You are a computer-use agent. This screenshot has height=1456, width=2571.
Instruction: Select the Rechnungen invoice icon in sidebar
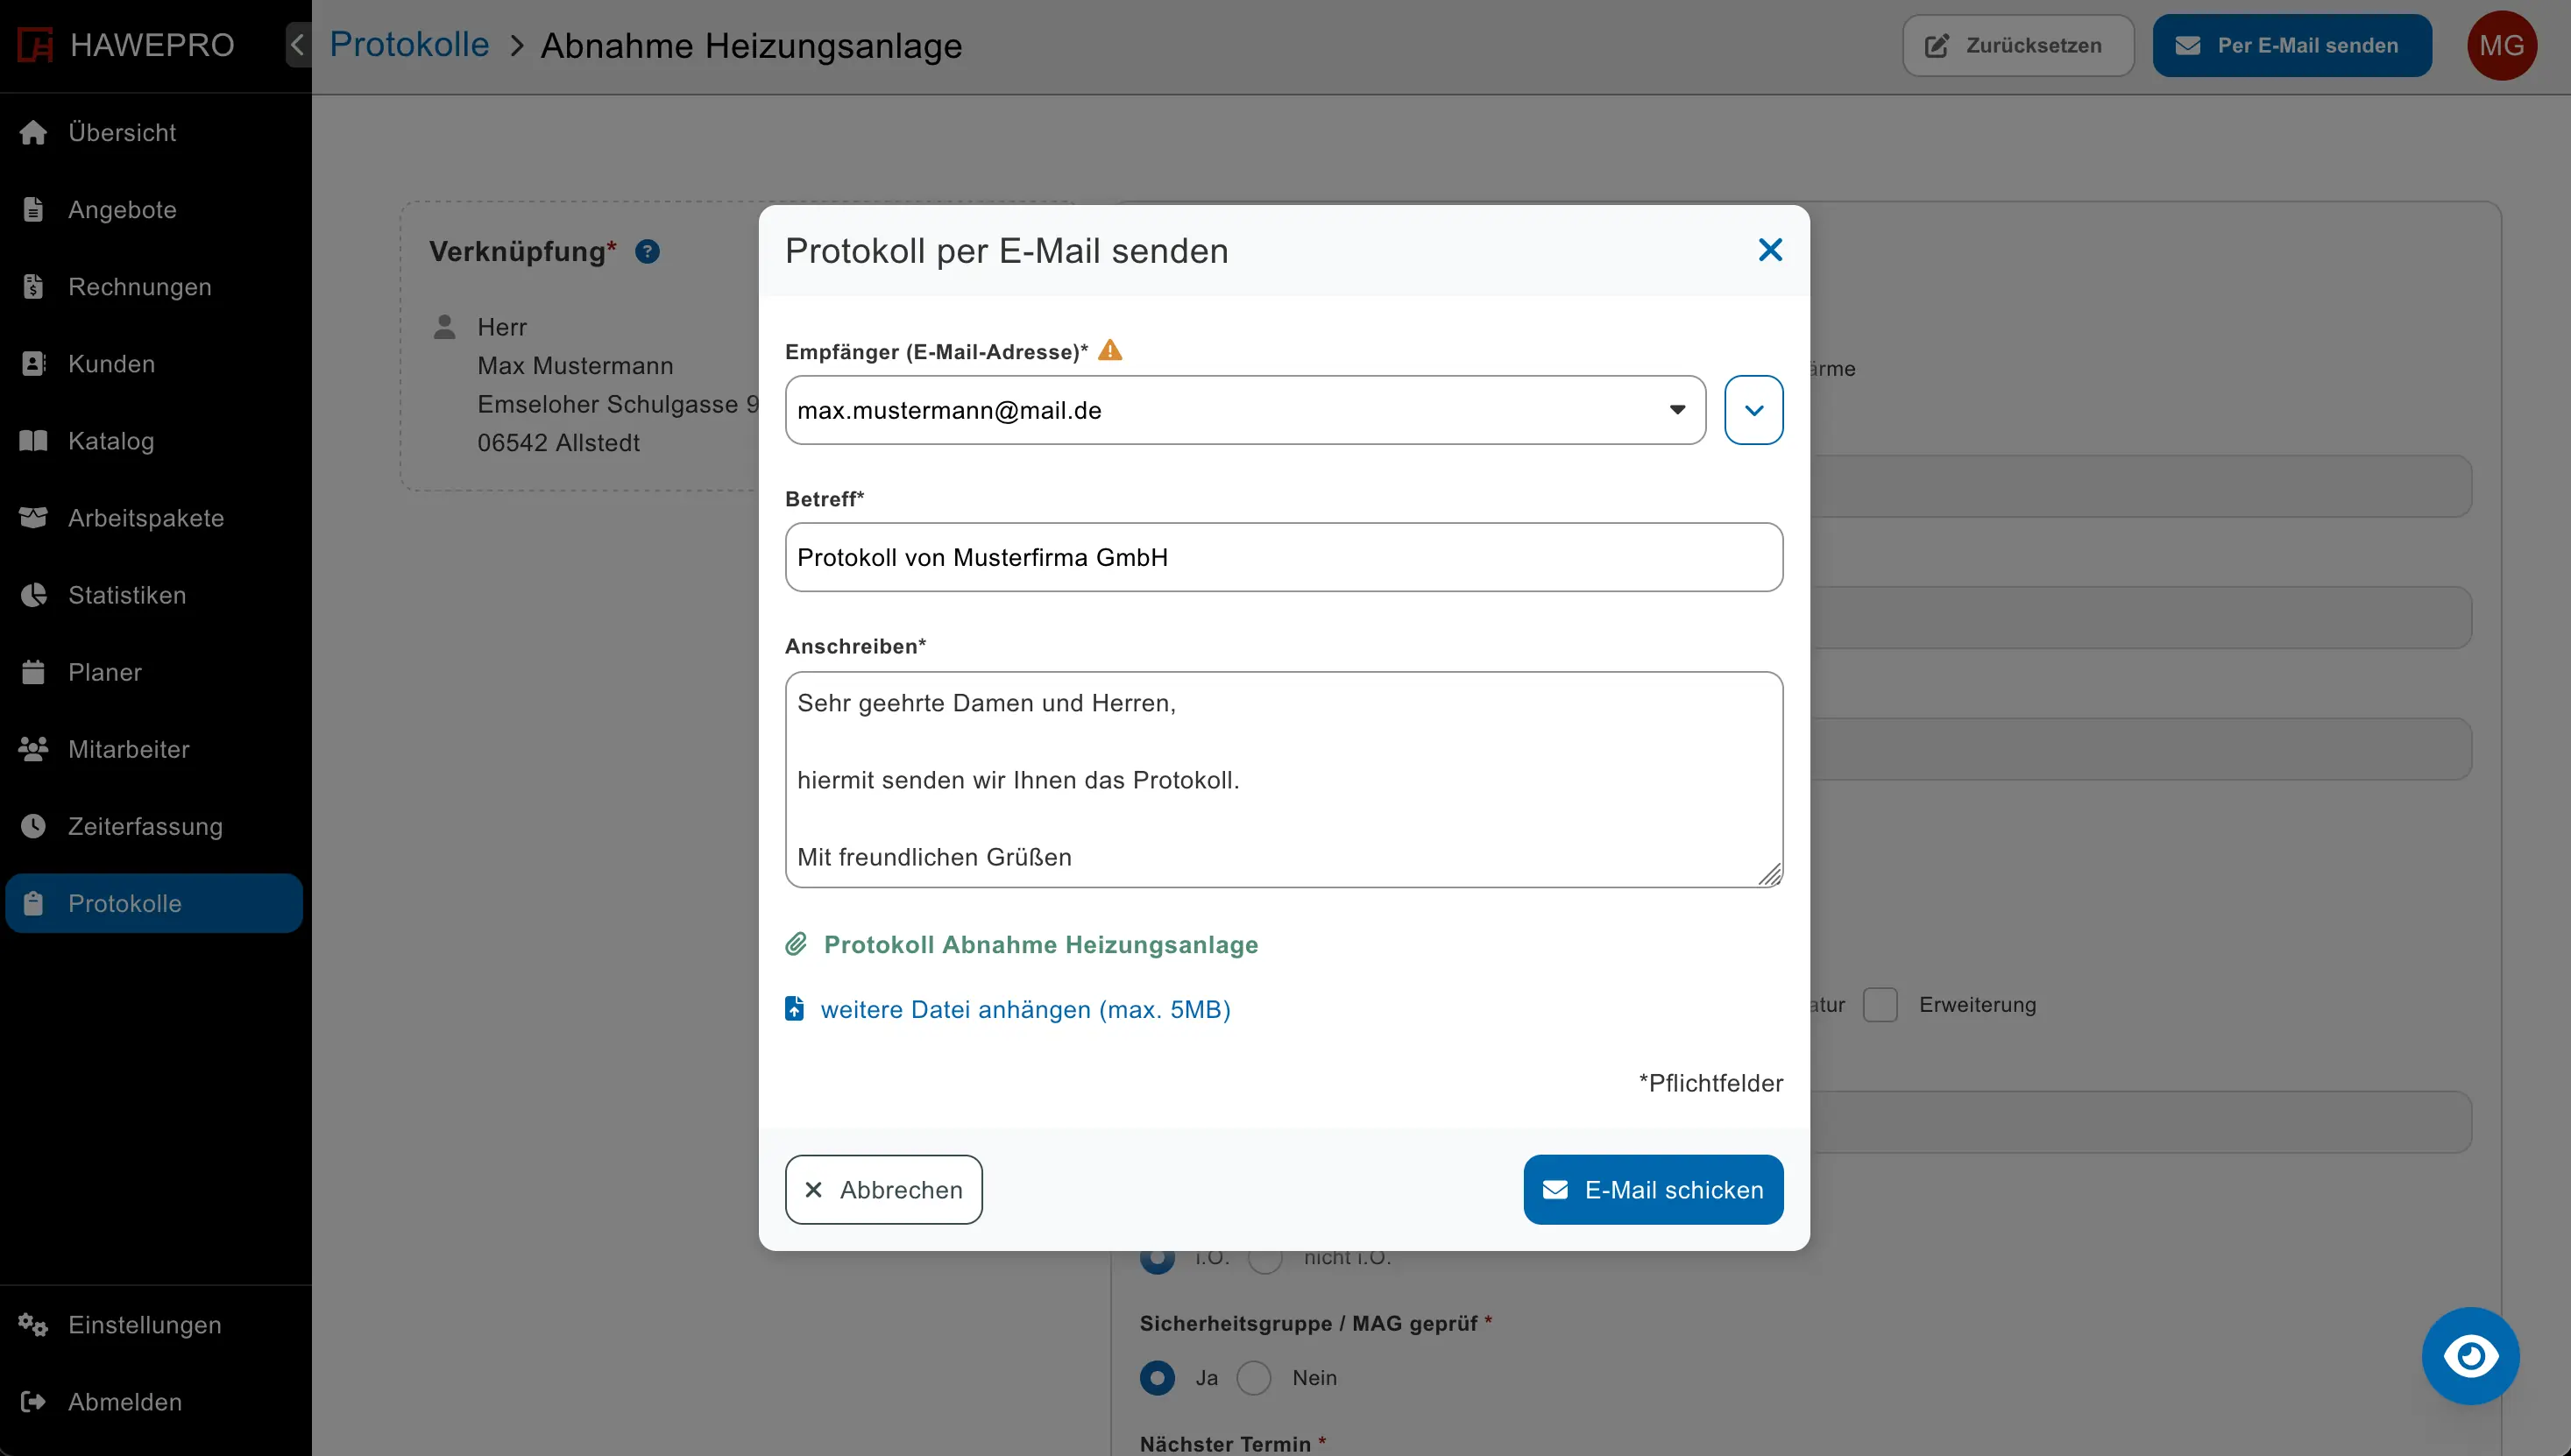coord(33,287)
